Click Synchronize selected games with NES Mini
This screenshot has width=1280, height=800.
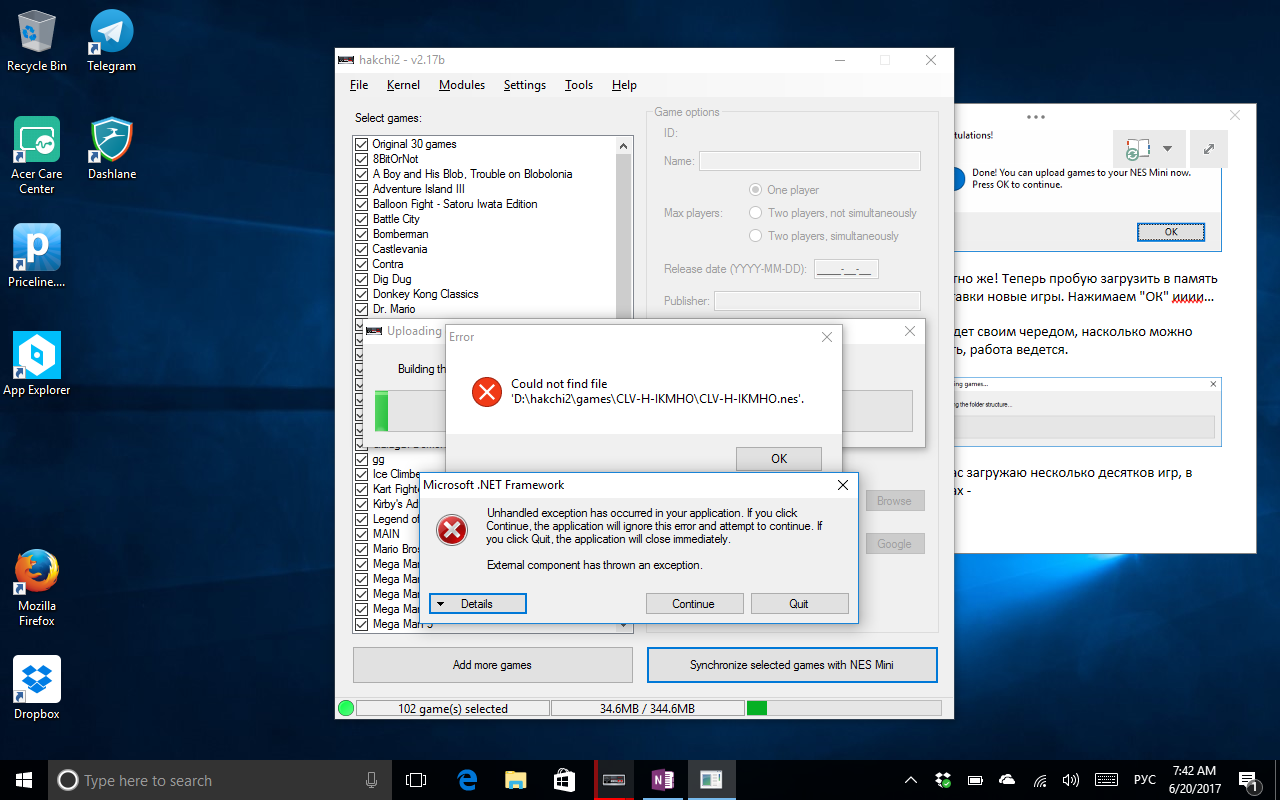click(x=792, y=665)
